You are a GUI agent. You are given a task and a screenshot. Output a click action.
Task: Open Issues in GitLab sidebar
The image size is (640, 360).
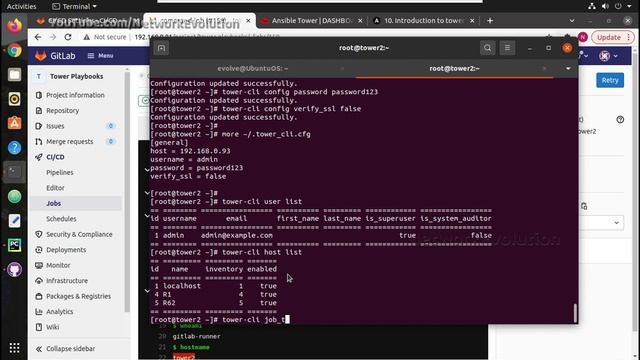coord(55,126)
